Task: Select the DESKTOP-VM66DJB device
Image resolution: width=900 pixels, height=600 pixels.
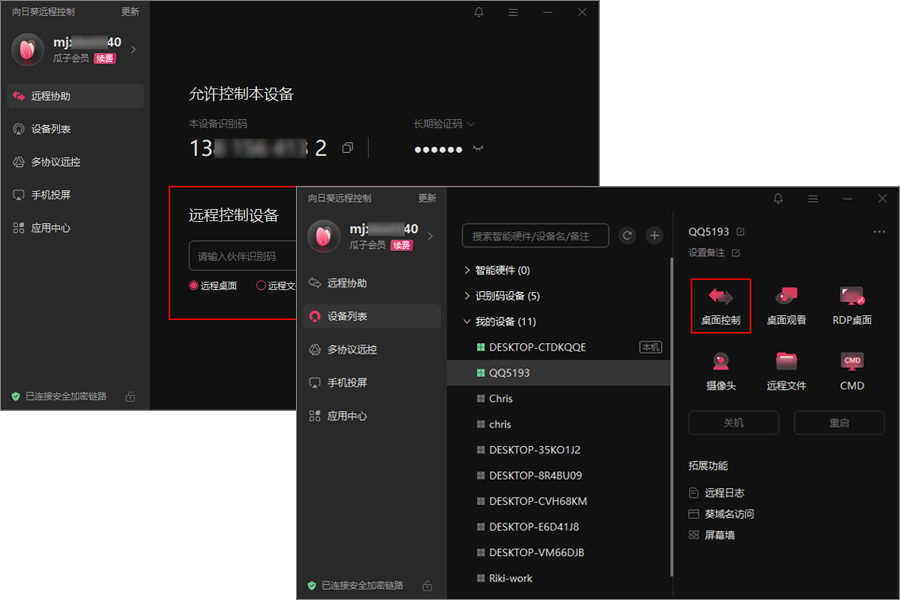Action: (x=558, y=553)
